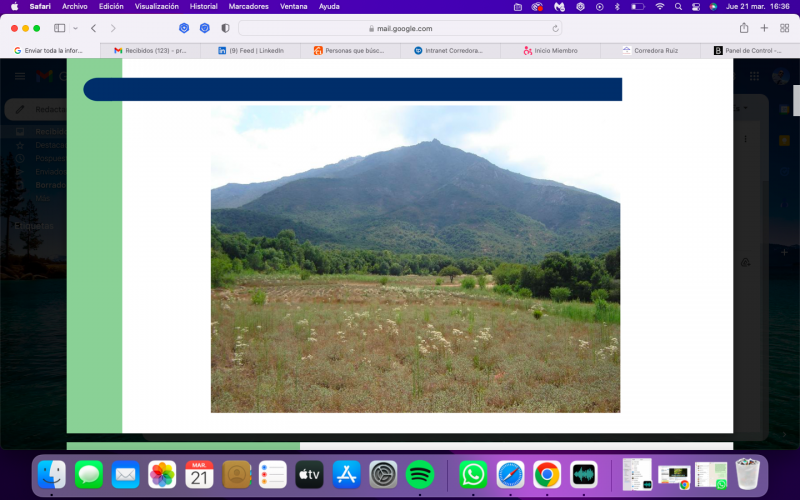Open the Ayuda menu
Screen dimensions: 800x500
coord(329,7)
